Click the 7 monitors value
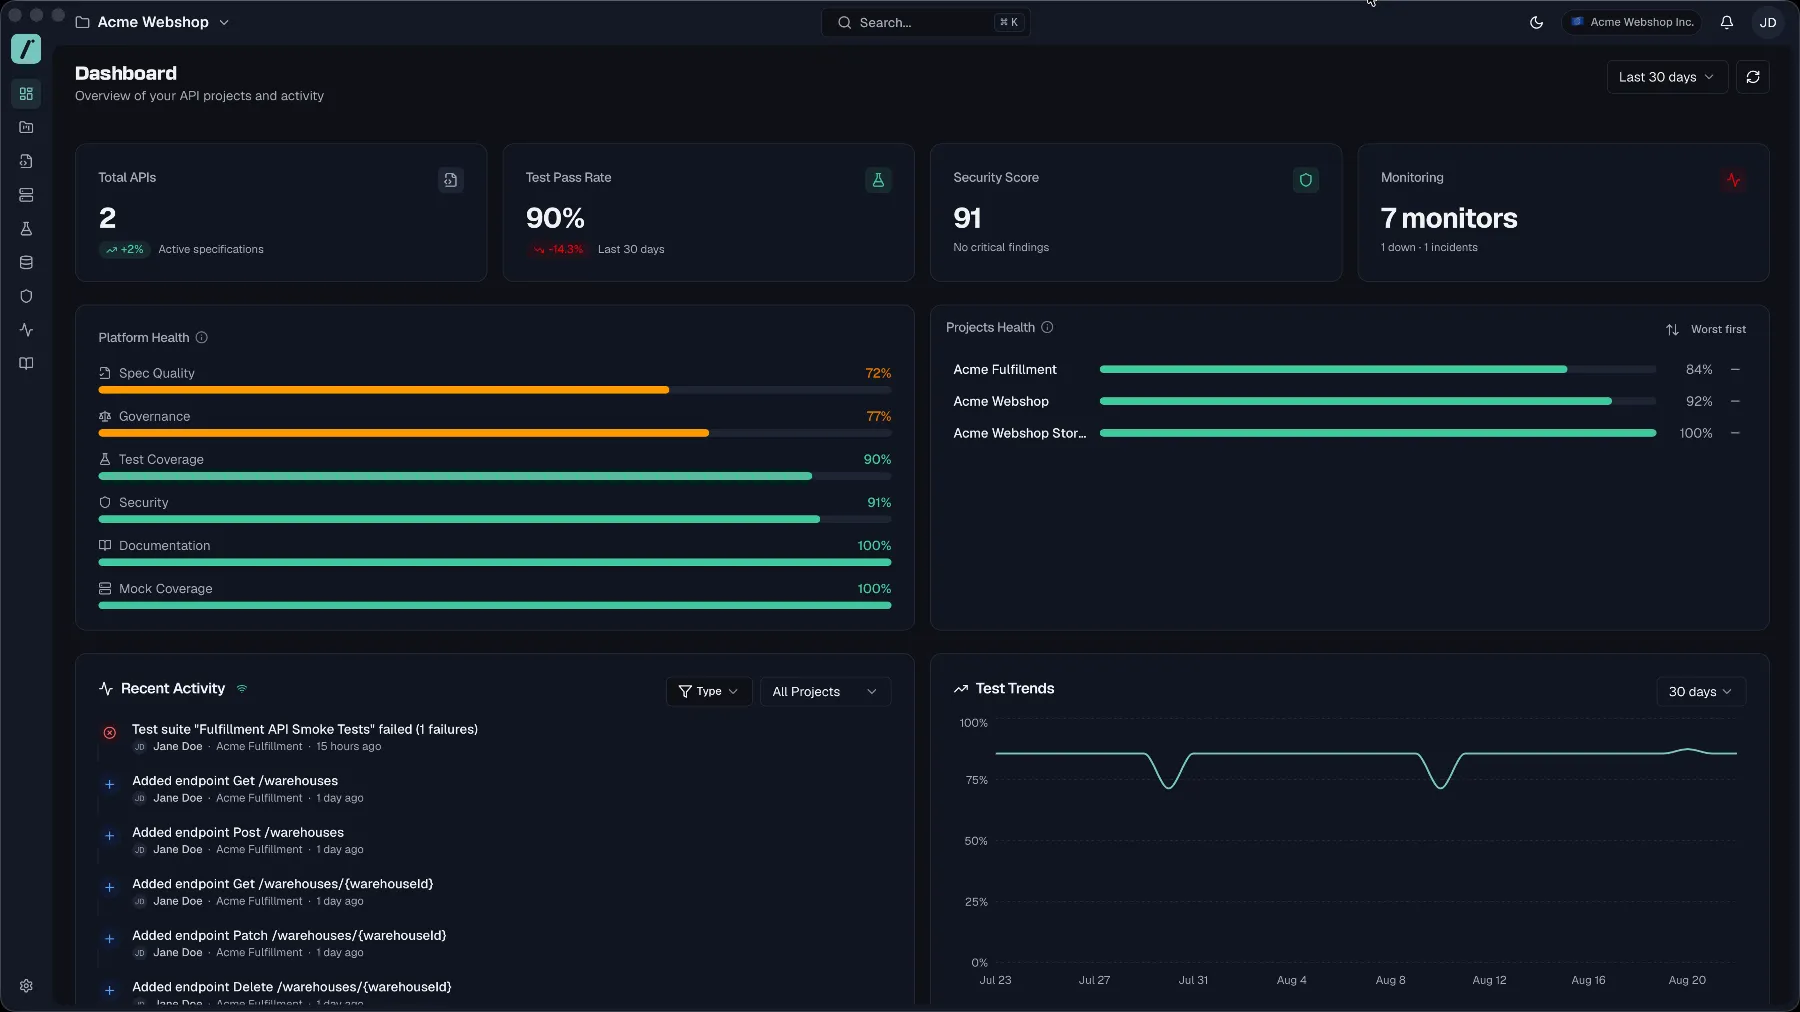 point(1448,218)
